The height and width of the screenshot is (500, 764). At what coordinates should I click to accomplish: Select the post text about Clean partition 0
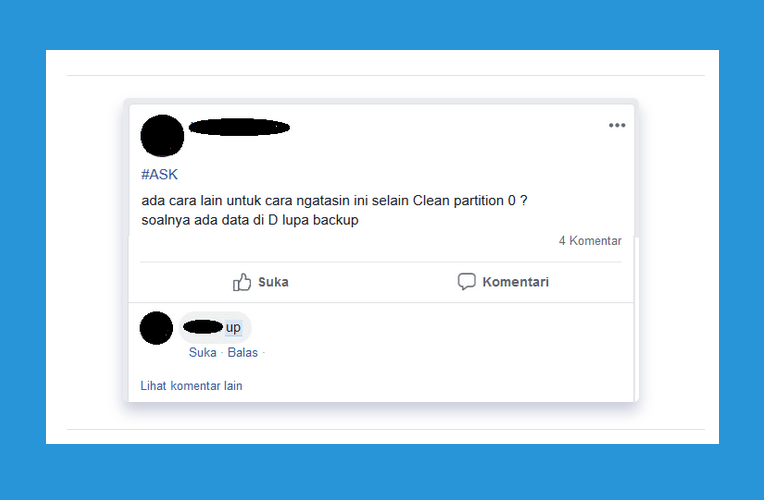334,200
